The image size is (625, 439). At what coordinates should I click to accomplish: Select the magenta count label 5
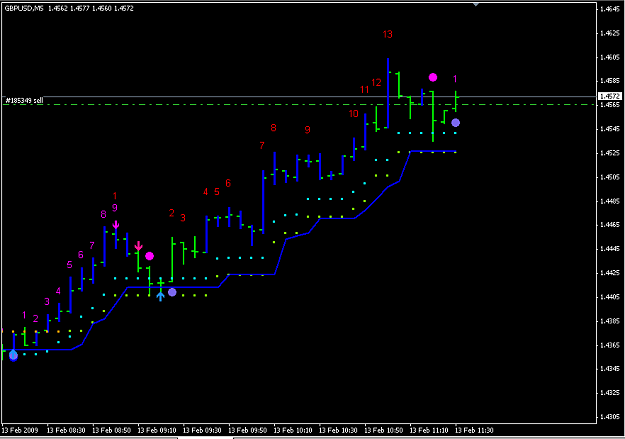pos(70,265)
